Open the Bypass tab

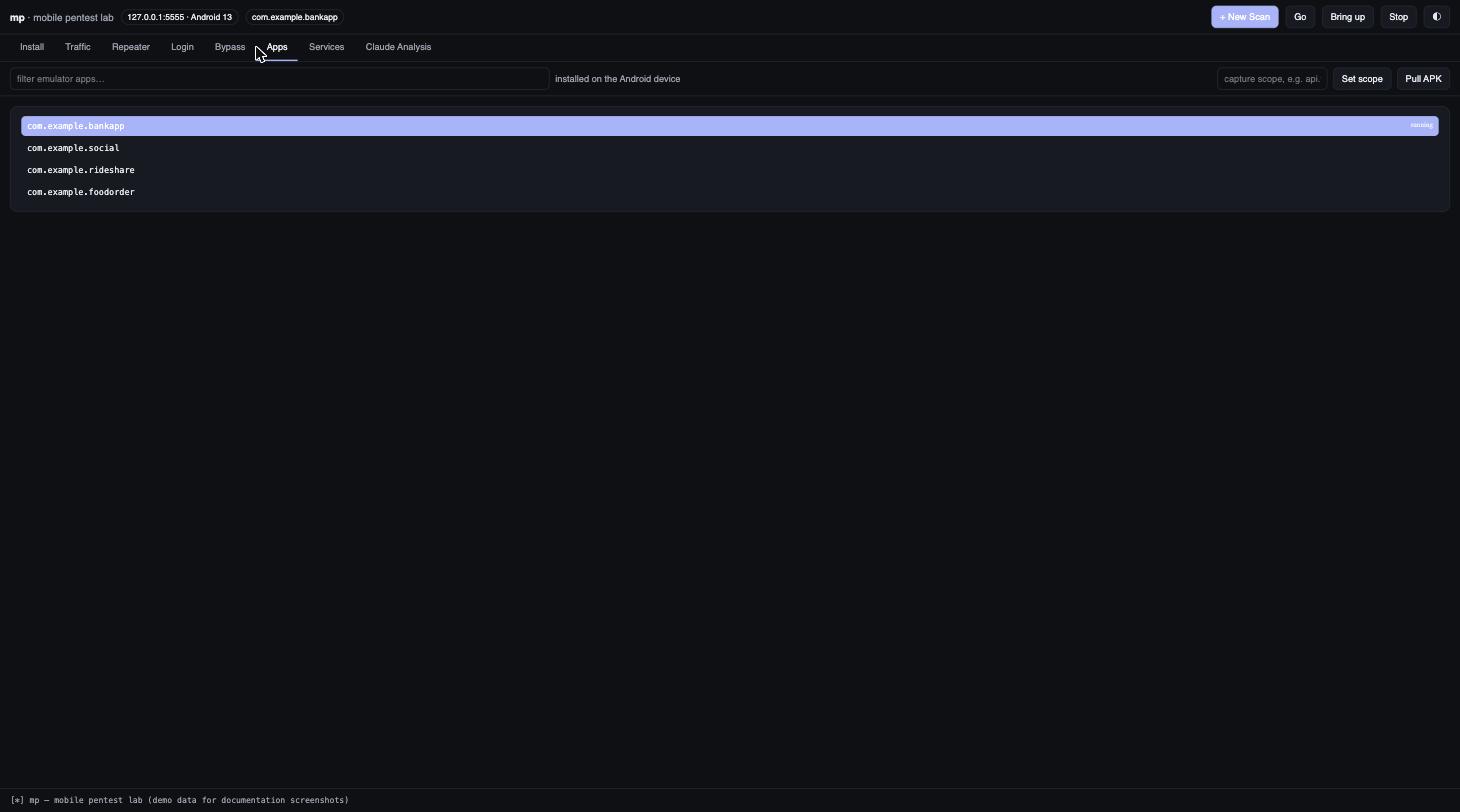point(230,47)
